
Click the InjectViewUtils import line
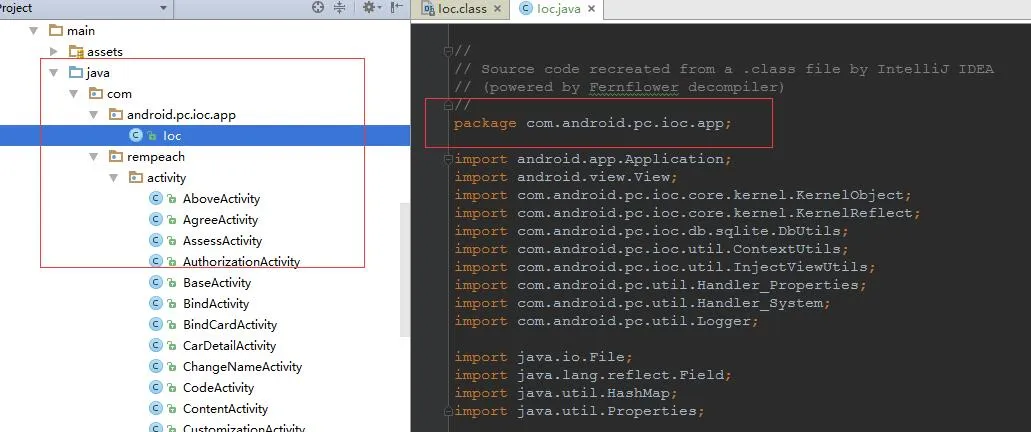(x=665, y=268)
